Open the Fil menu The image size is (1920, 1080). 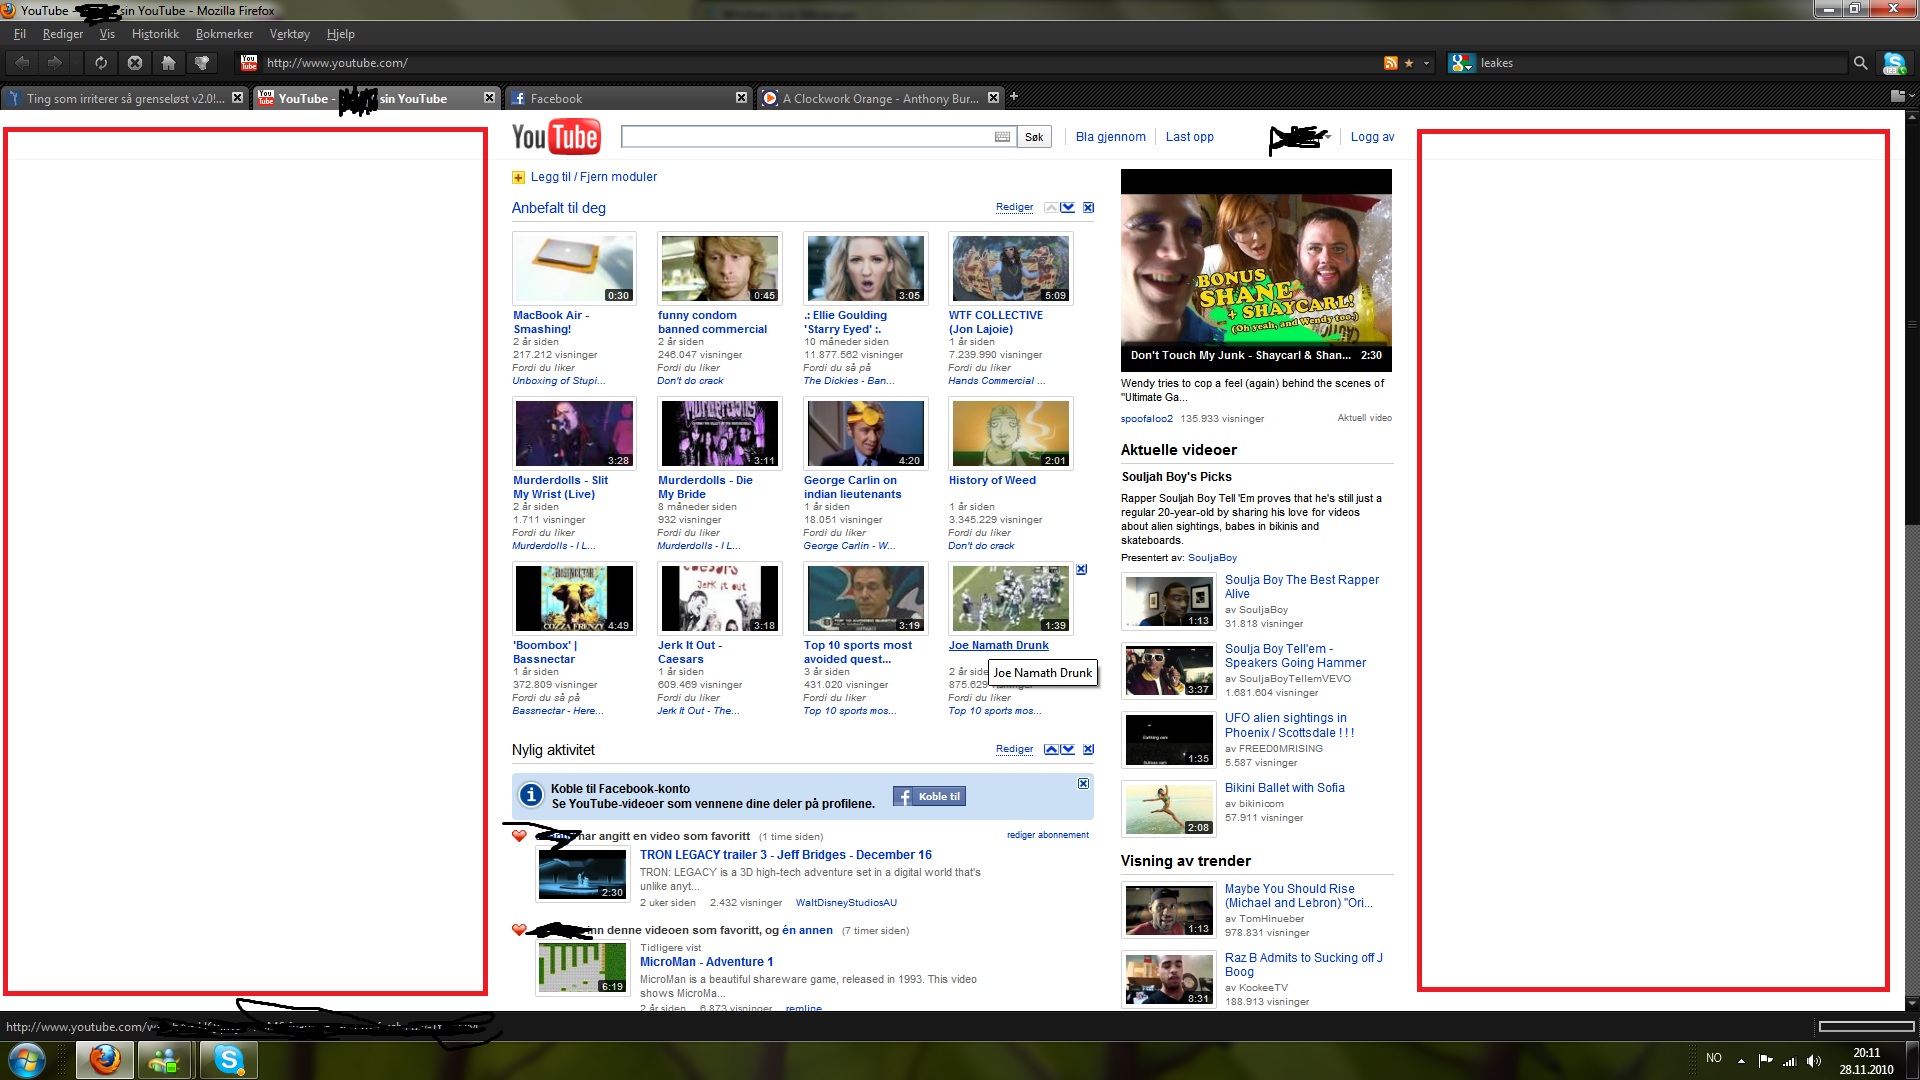20,34
